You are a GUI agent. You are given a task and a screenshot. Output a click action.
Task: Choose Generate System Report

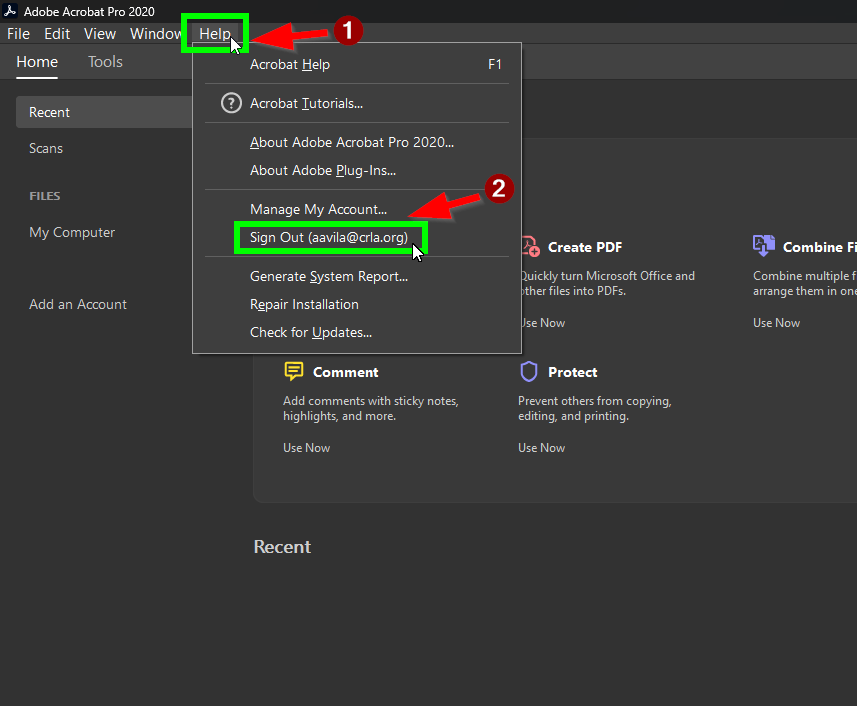click(357, 276)
